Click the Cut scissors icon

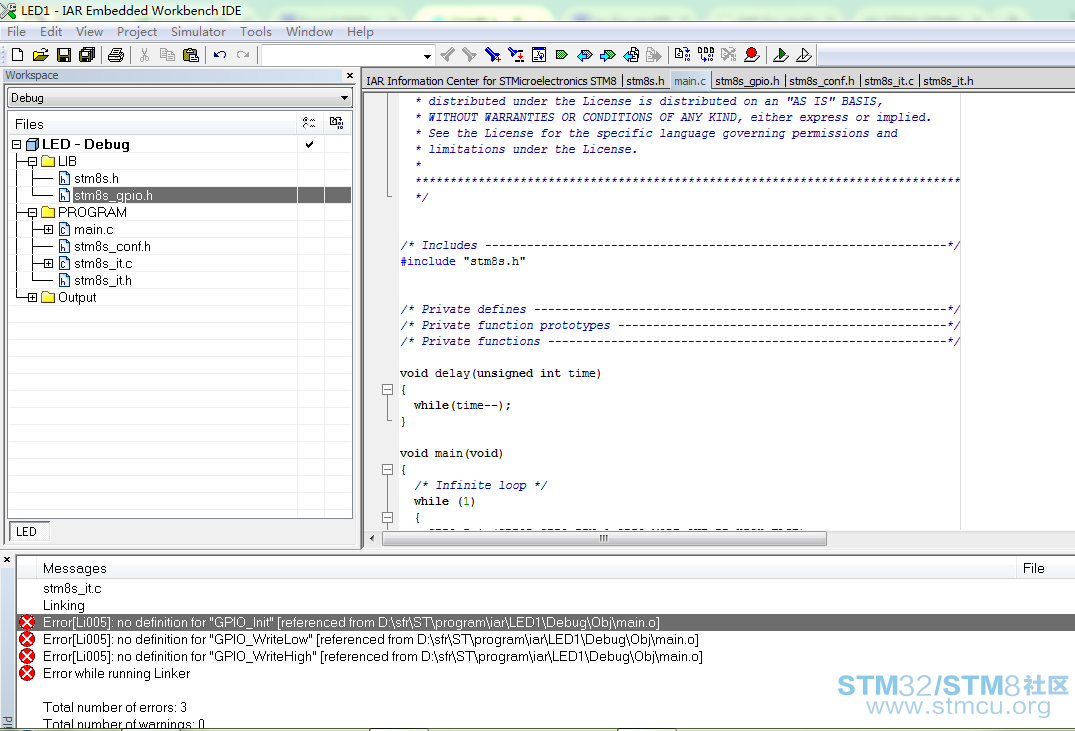tap(144, 55)
